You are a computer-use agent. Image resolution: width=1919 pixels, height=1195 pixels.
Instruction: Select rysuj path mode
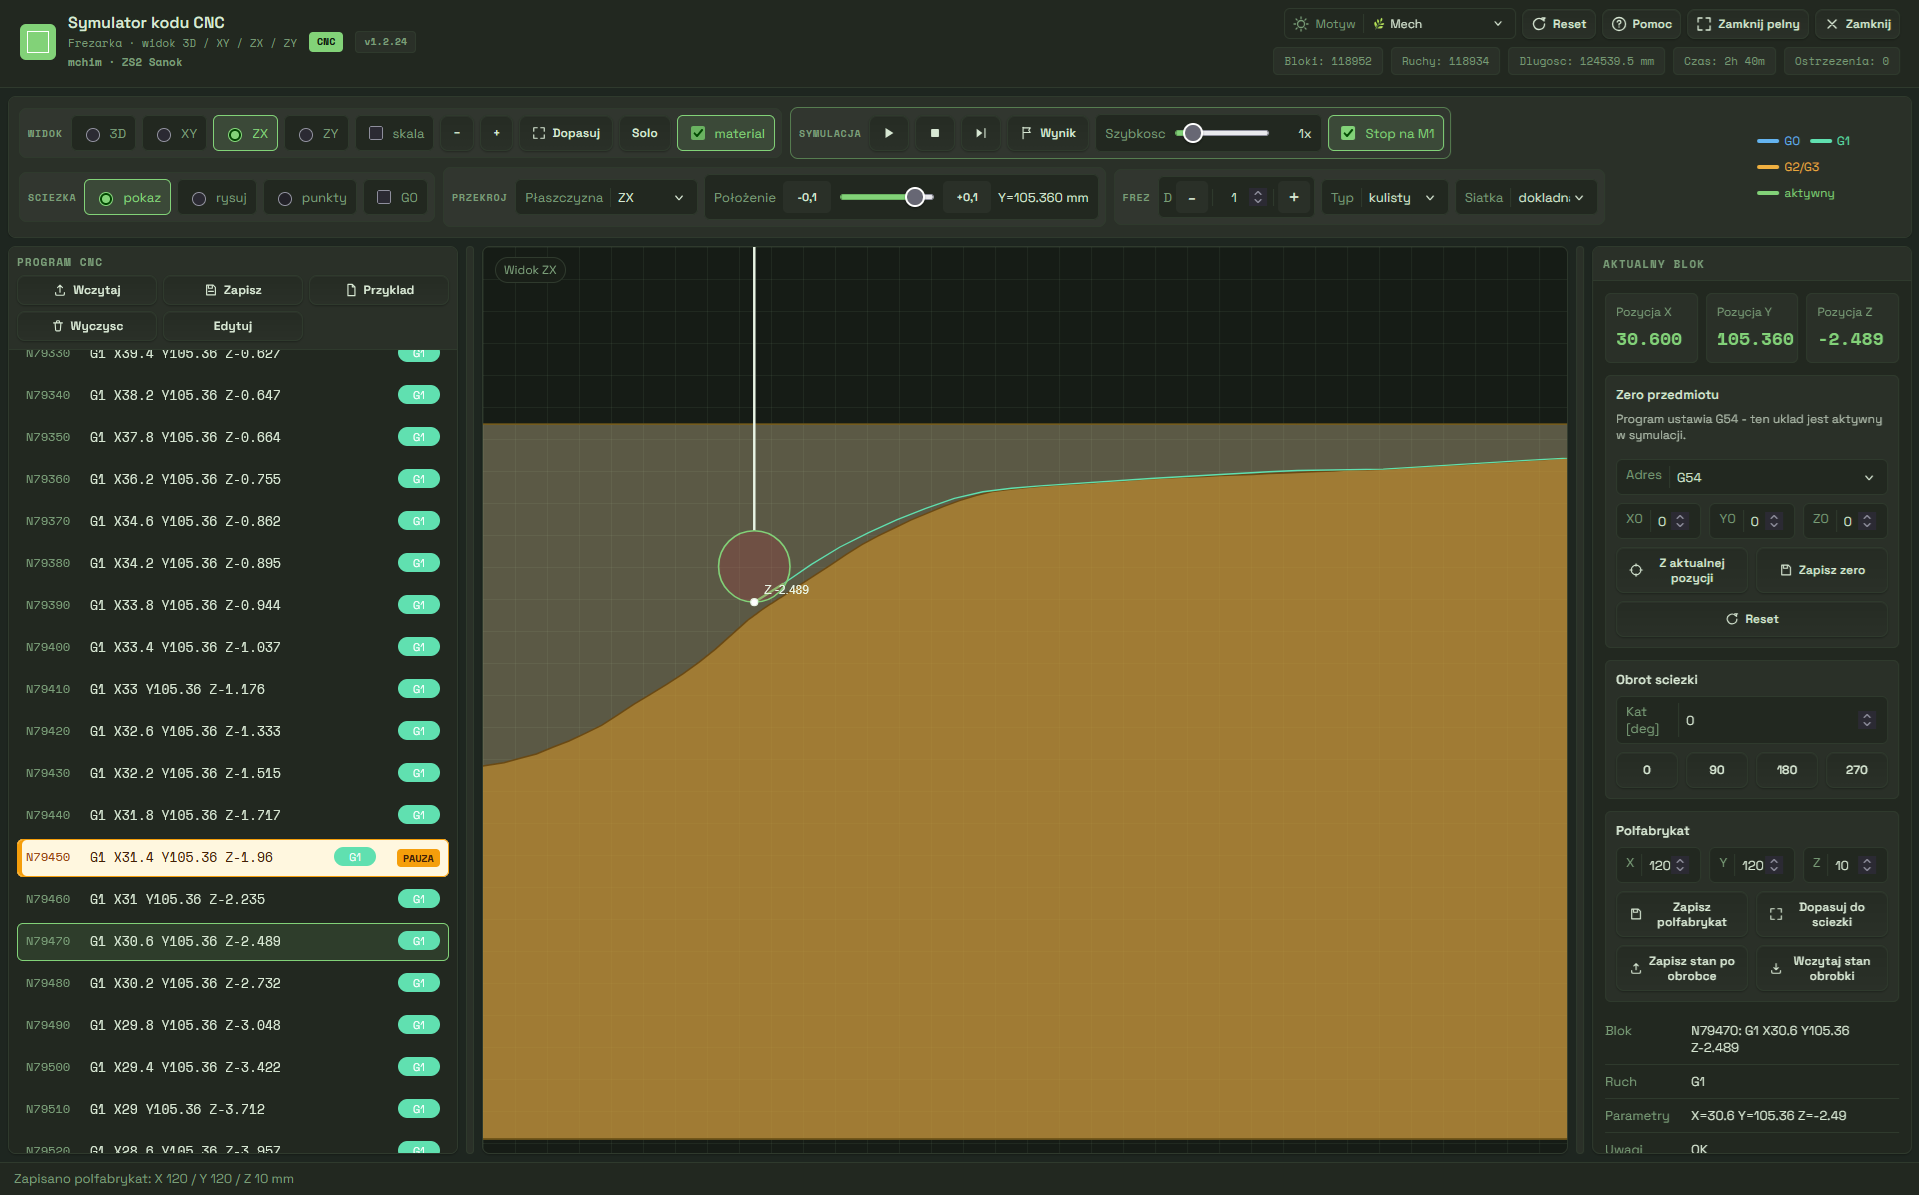[218, 197]
